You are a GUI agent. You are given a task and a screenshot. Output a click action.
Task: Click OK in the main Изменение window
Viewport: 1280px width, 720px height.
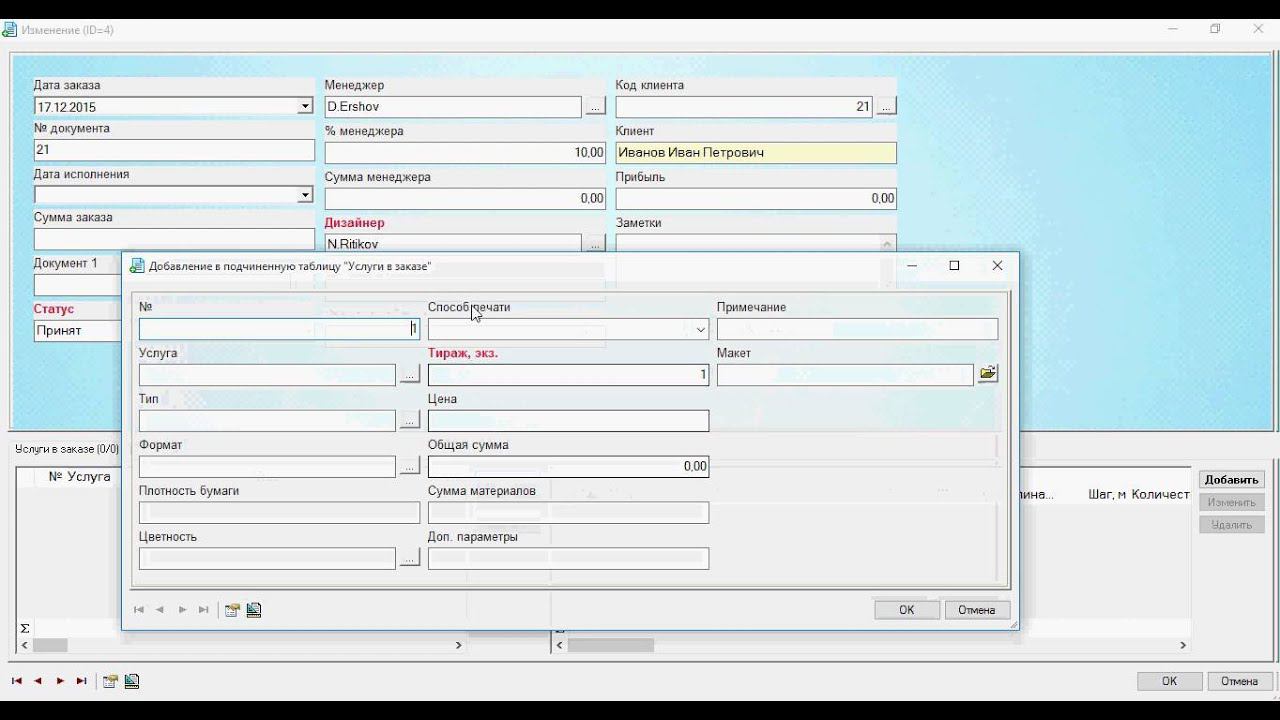coord(1169,681)
